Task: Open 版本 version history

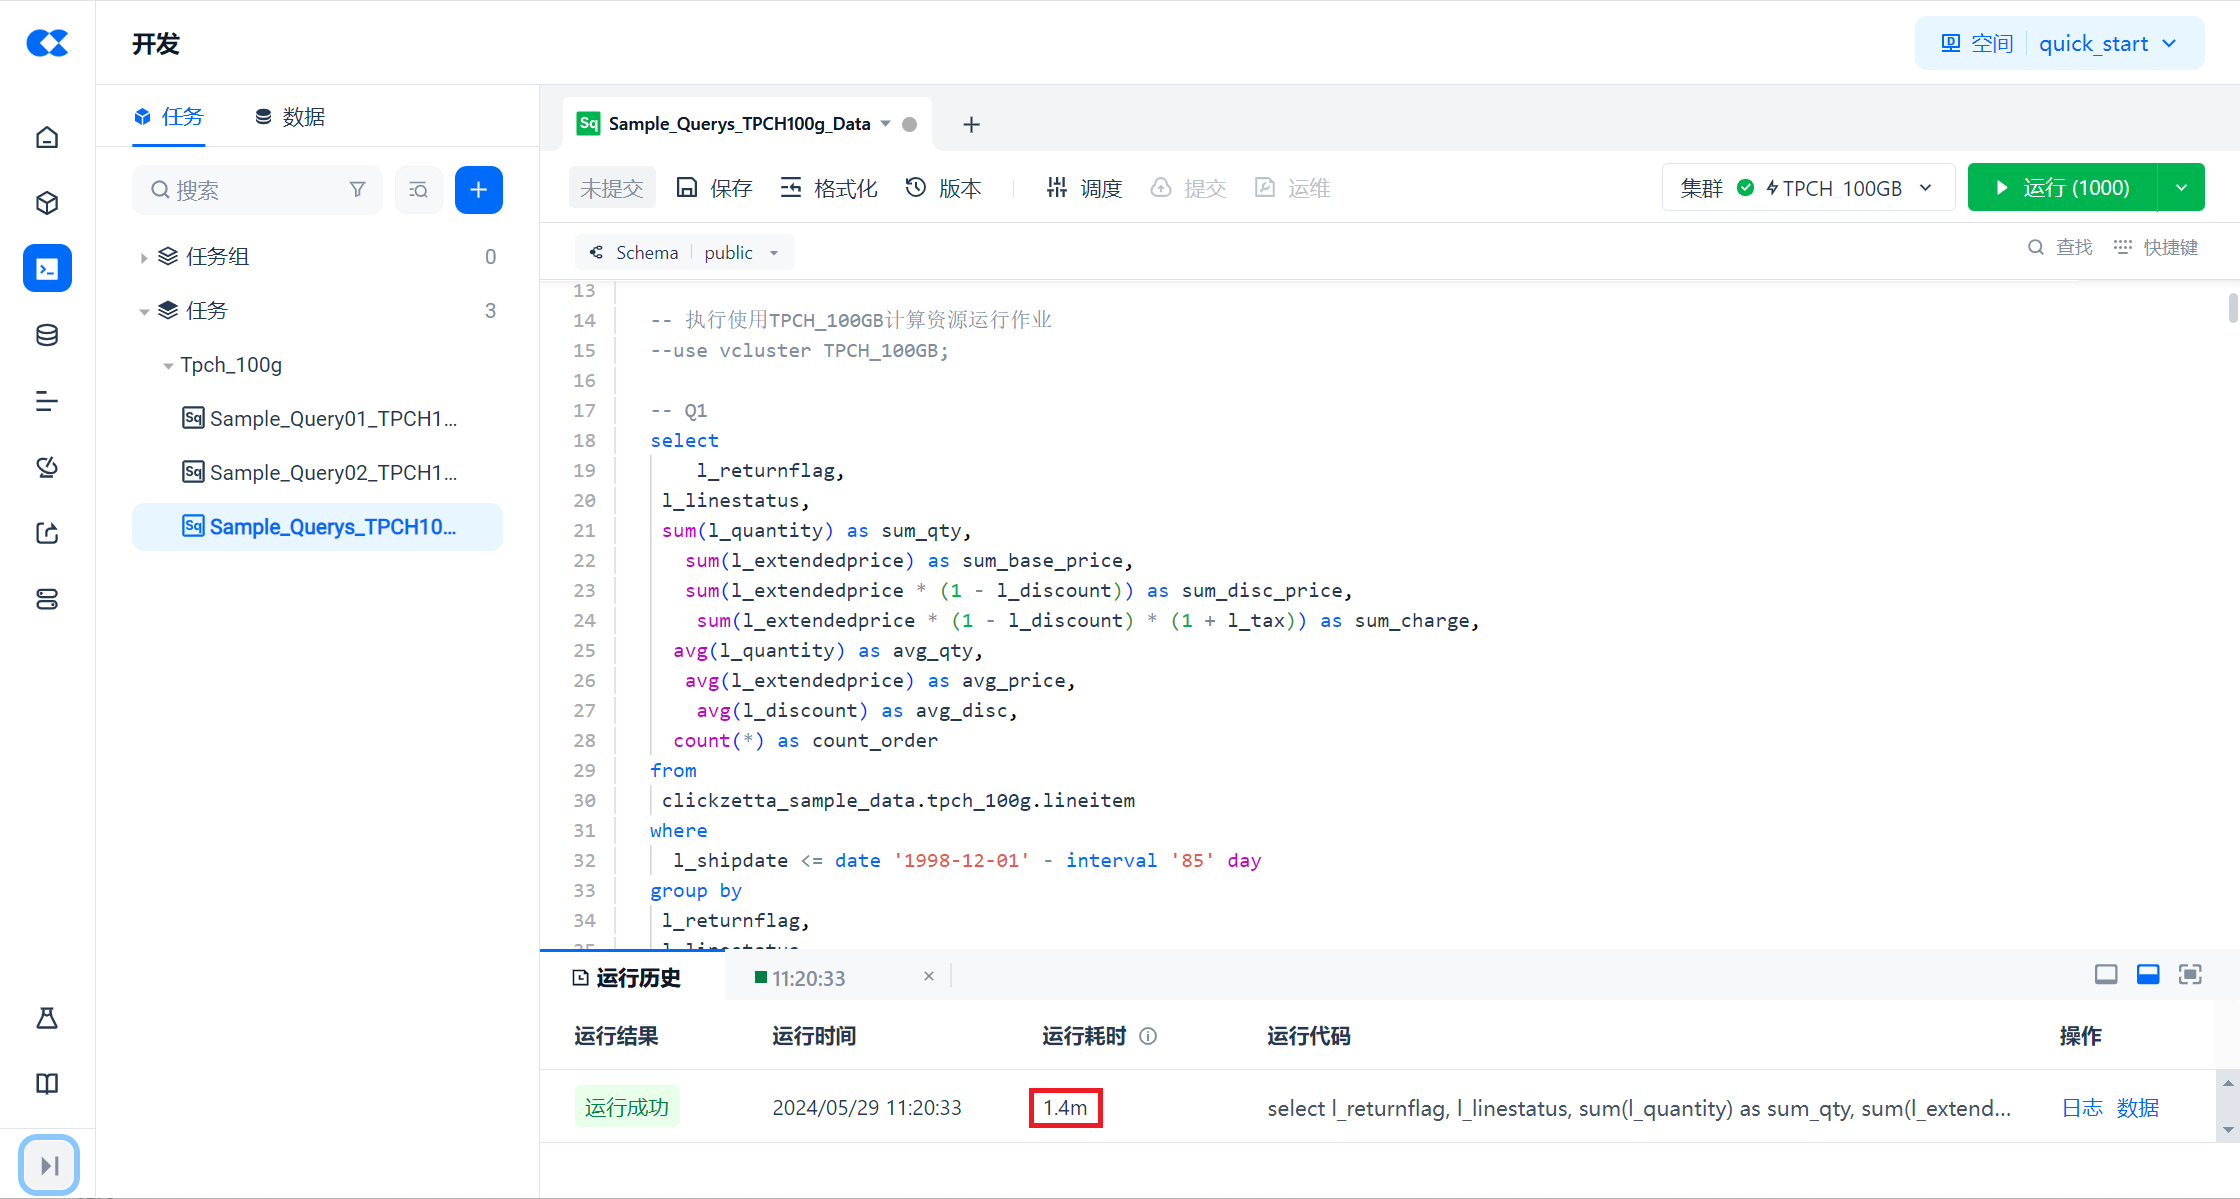Action: [x=943, y=188]
